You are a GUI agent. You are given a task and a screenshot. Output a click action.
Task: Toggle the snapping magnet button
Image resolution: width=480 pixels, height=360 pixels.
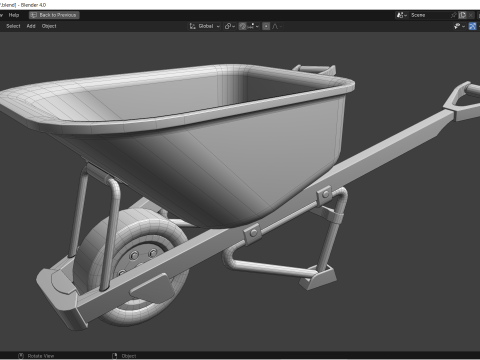pos(242,26)
